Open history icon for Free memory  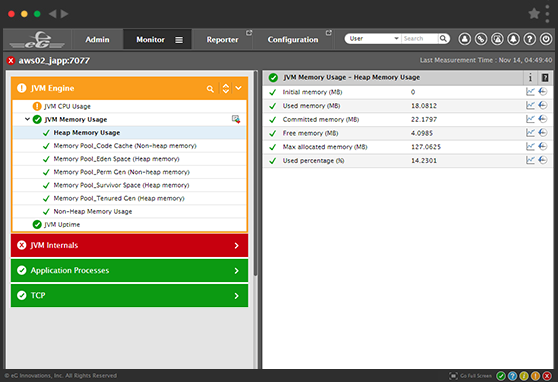[543, 133]
